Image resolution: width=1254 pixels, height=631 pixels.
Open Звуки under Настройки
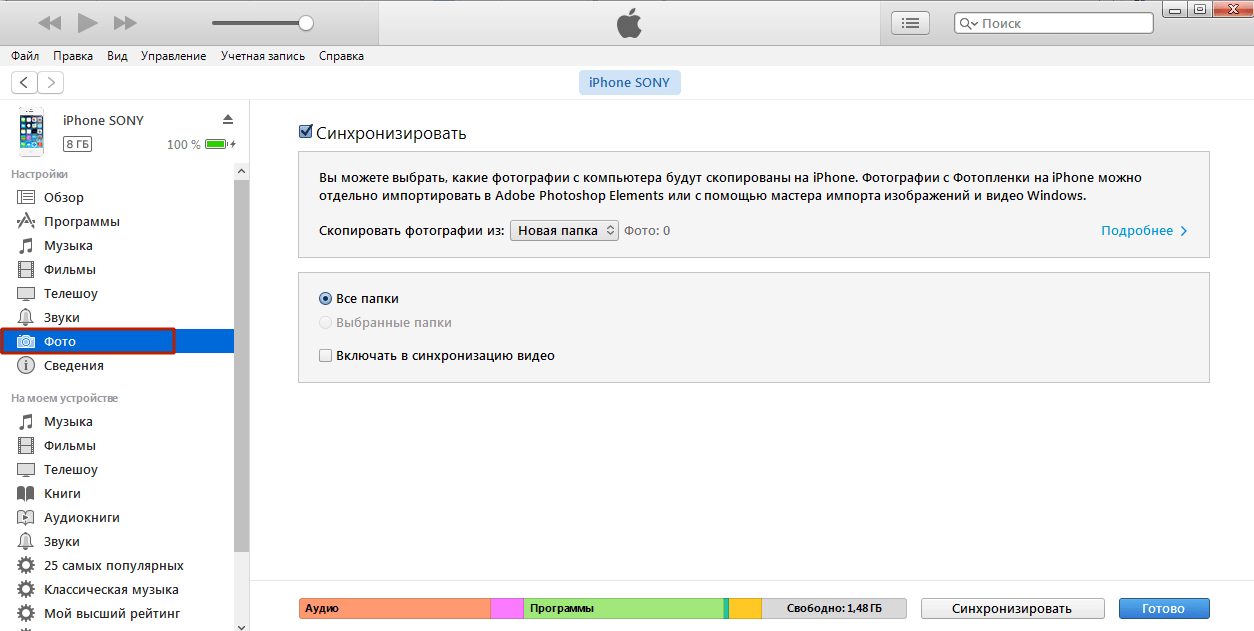(x=117, y=317)
